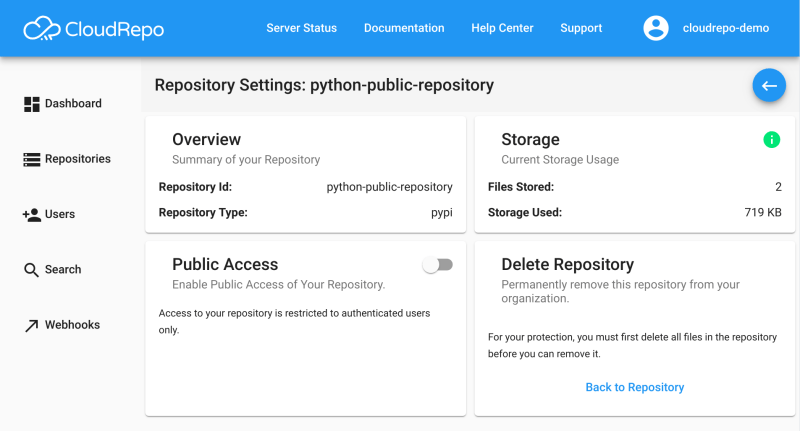
Task: Click the Overview card heading
Action: pos(206,139)
